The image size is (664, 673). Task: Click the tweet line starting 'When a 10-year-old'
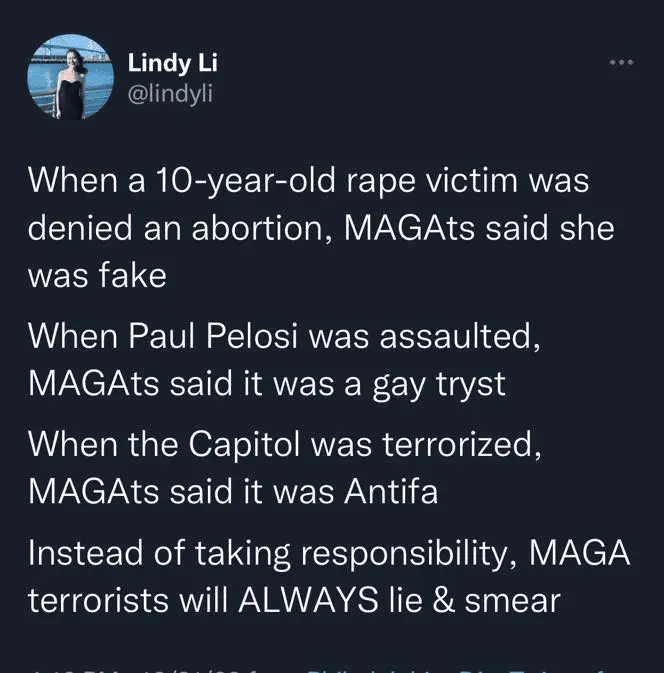pyautogui.click(x=308, y=180)
